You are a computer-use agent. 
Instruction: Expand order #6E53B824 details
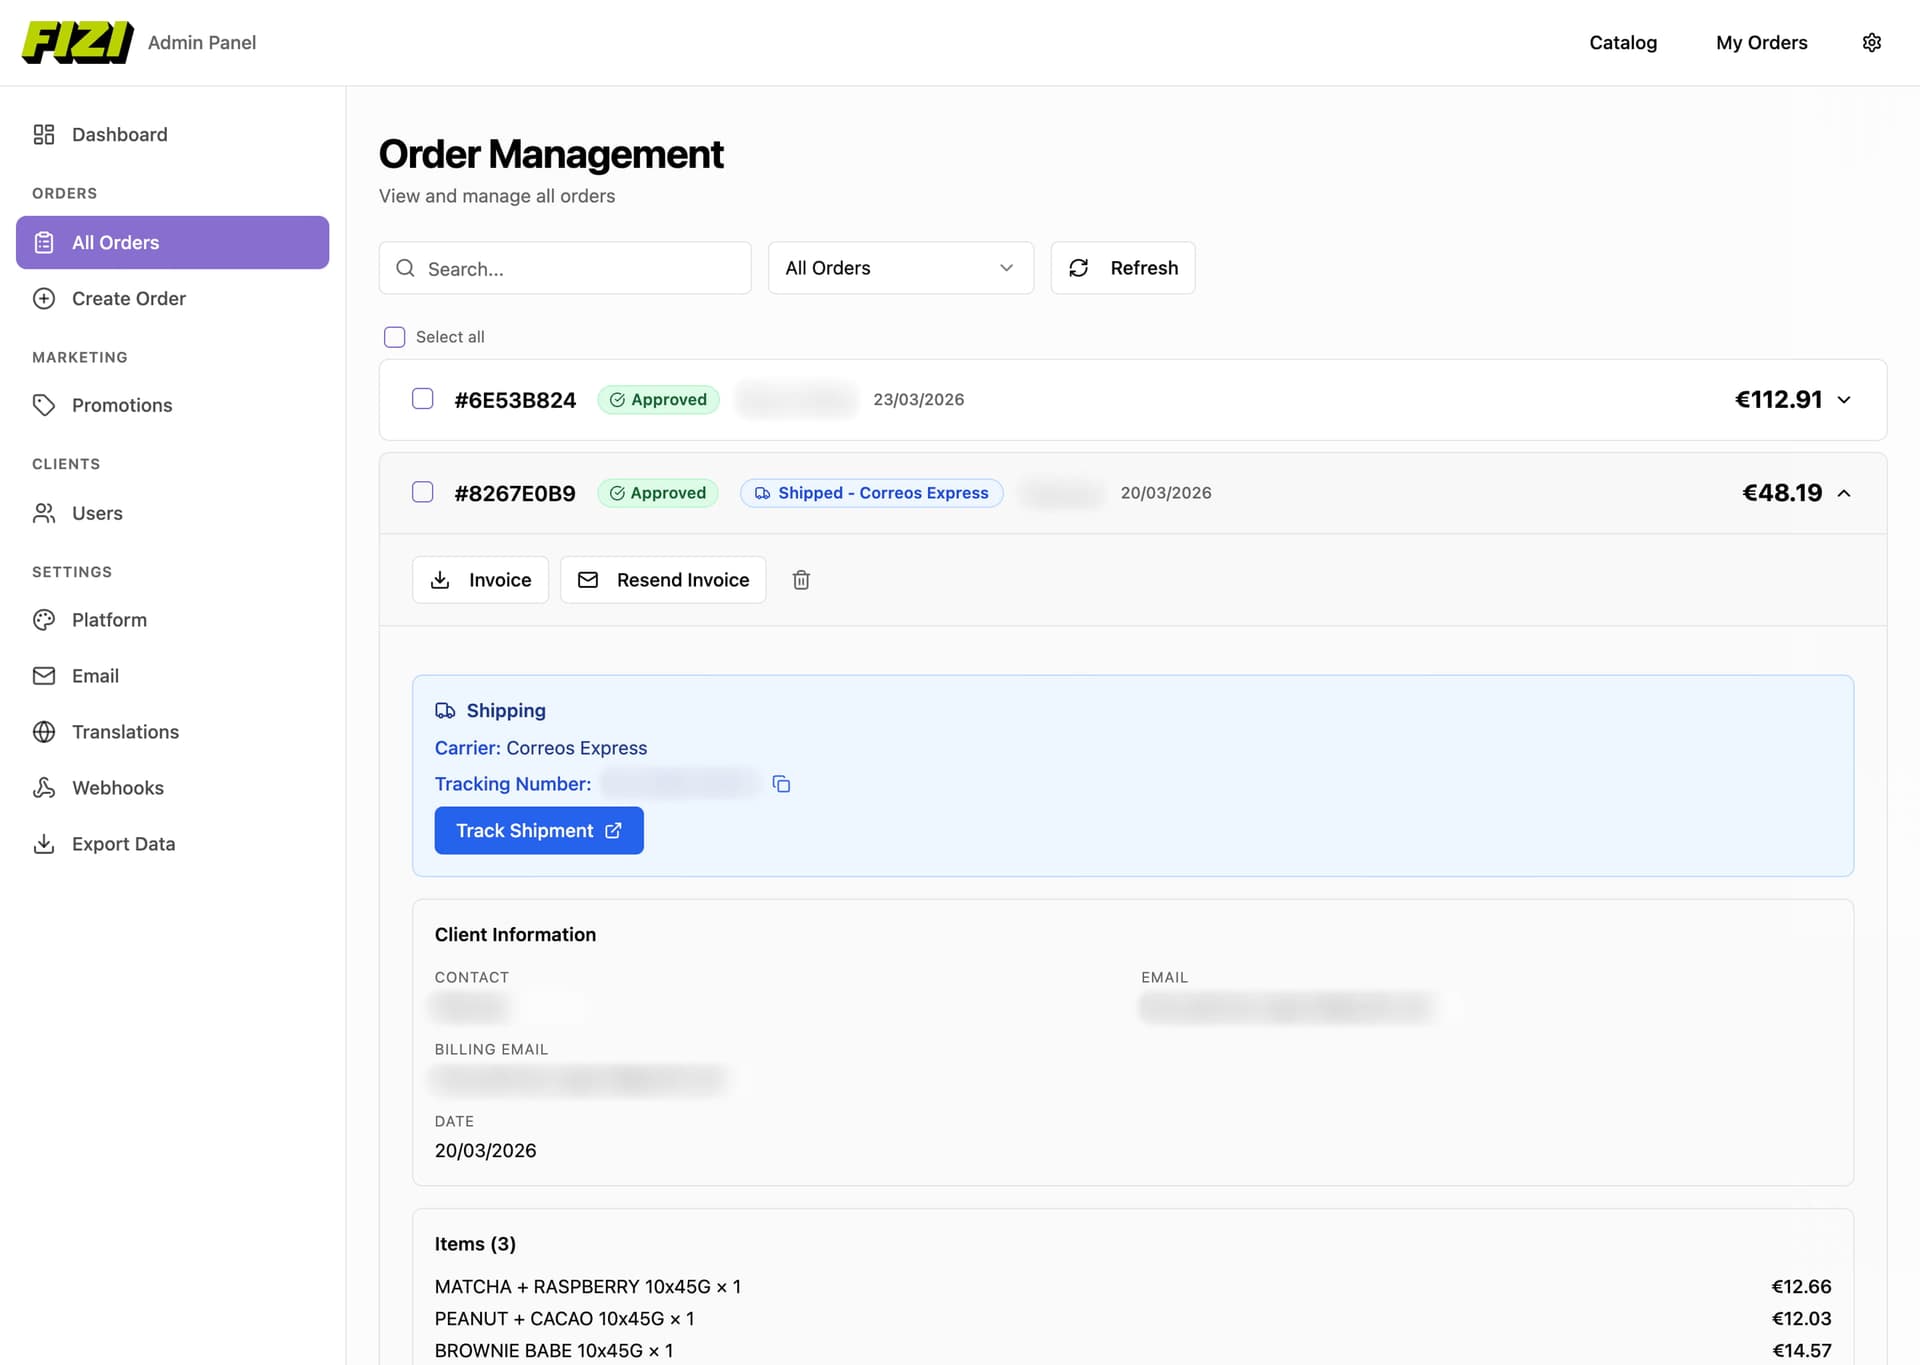[x=1845, y=399]
